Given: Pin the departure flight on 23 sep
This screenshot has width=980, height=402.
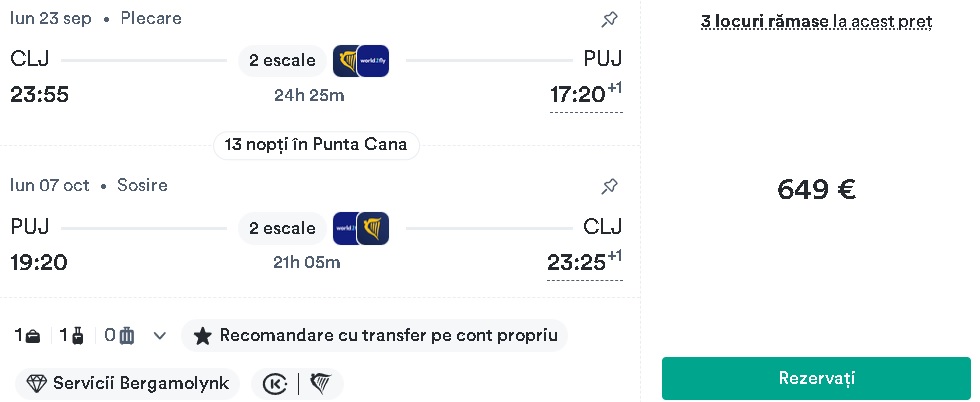Looking at the screenshot, I should [609, 19].
